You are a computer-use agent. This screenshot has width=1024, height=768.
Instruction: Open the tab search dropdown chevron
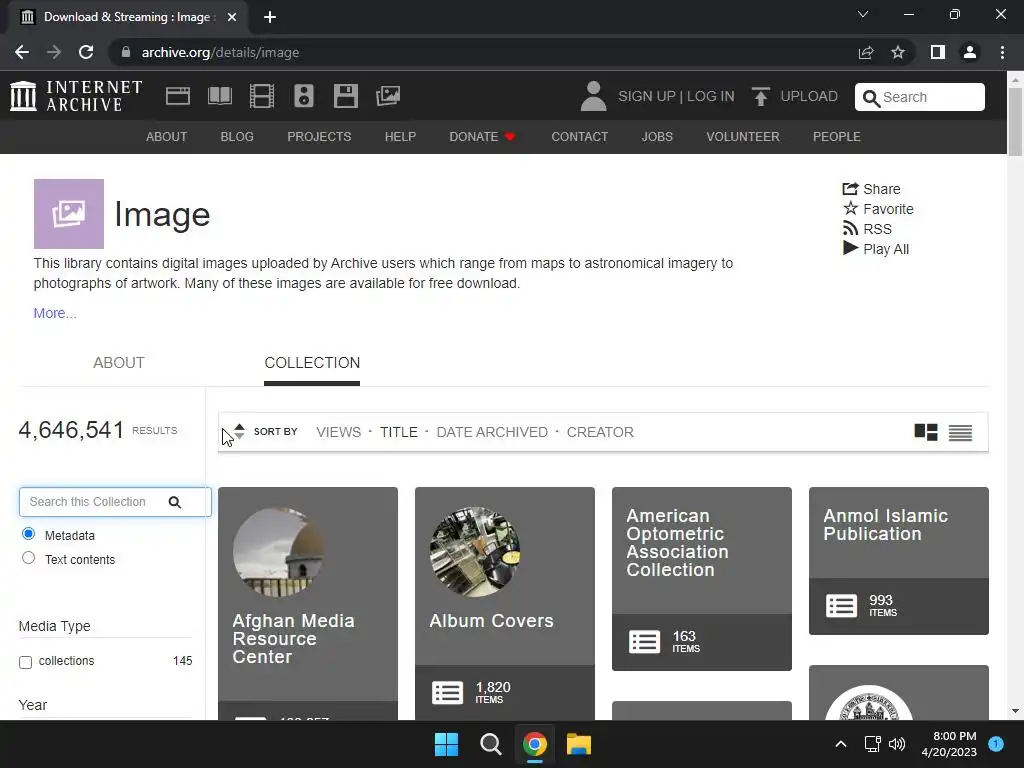point(863,14)
